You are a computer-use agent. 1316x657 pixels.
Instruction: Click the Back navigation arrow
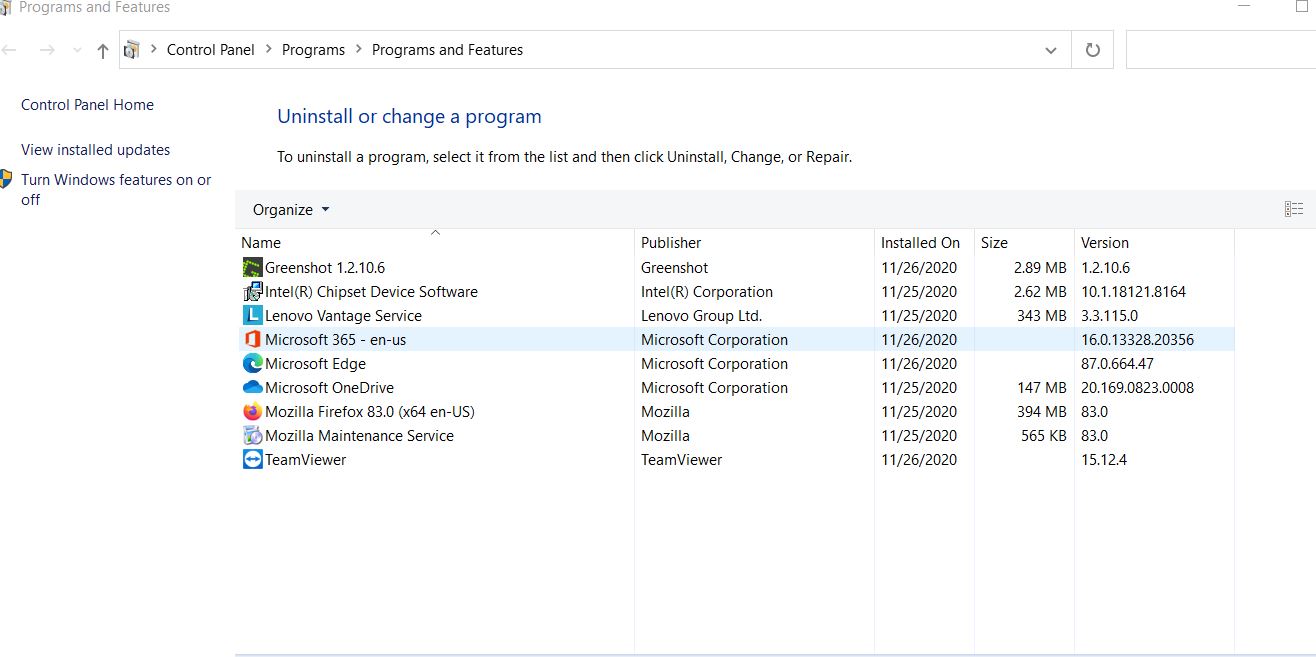(10, 50)
